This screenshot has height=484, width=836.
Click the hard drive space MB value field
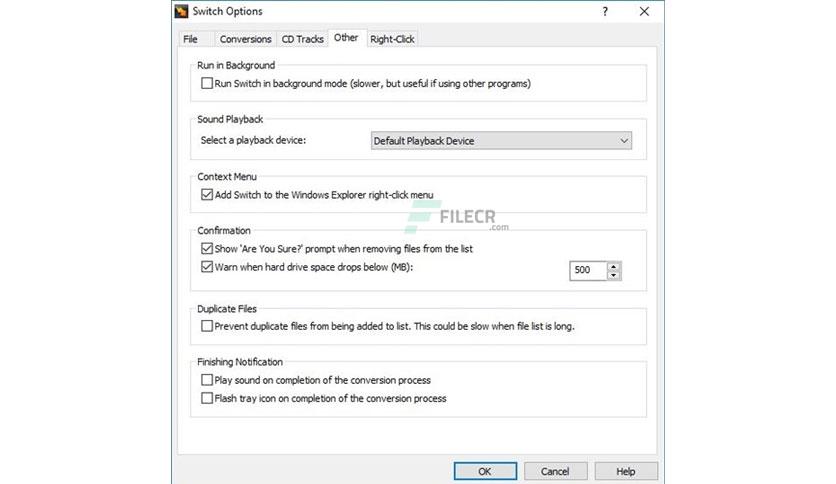pyautogui.click(x=588, y=270)
